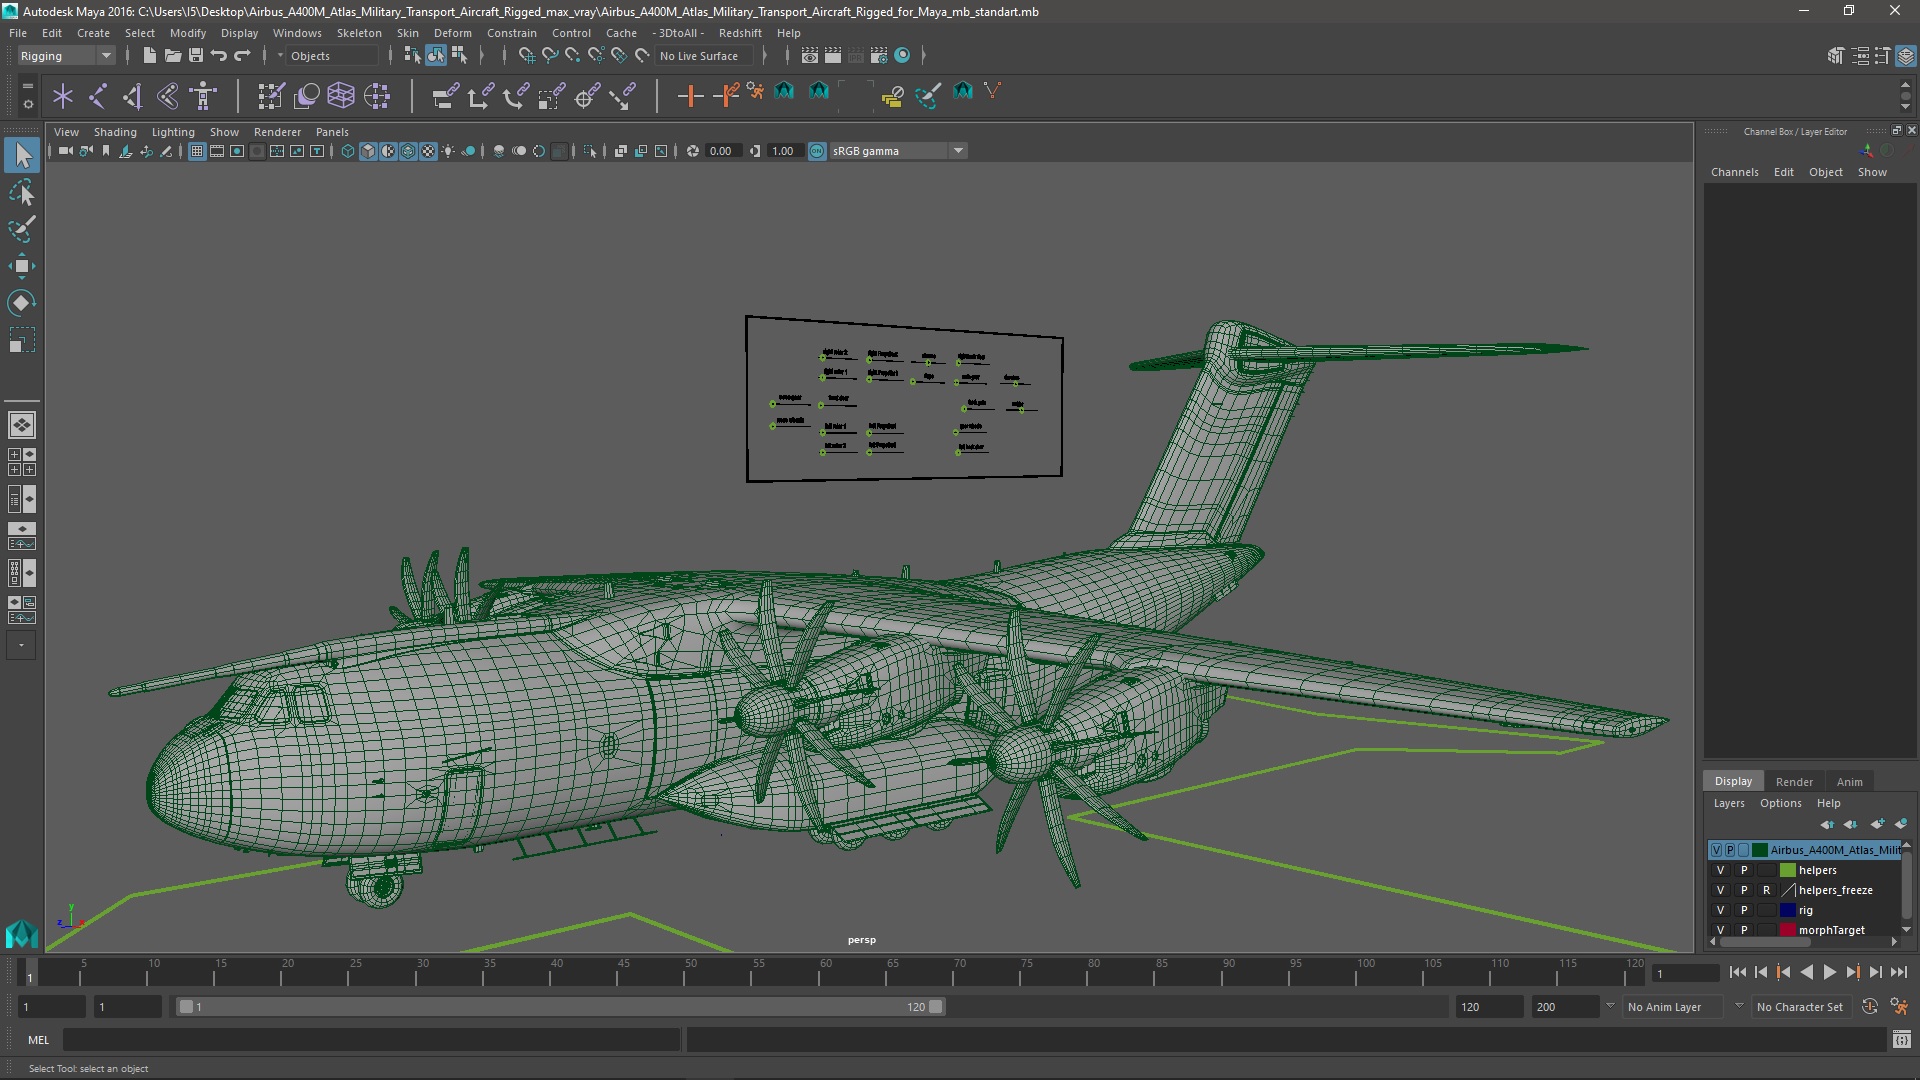This screenshot has width=1920, height=1080.
Task: Toggle R reference mode of helpers_freeze layer
Action: pyautogui.click(x=1767, y=891)
